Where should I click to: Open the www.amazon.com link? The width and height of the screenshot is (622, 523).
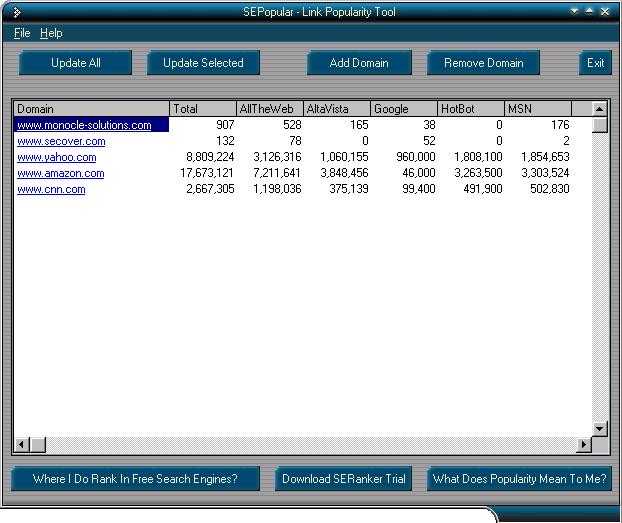(x=61, y=173)
